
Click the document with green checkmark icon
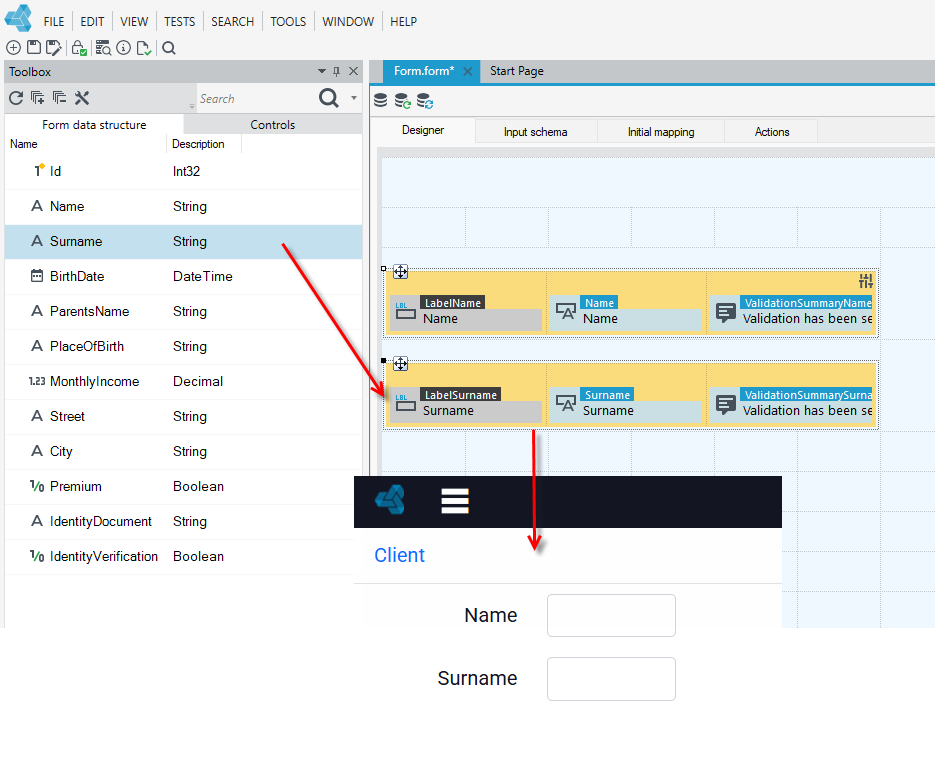click(x=144, y=48)
